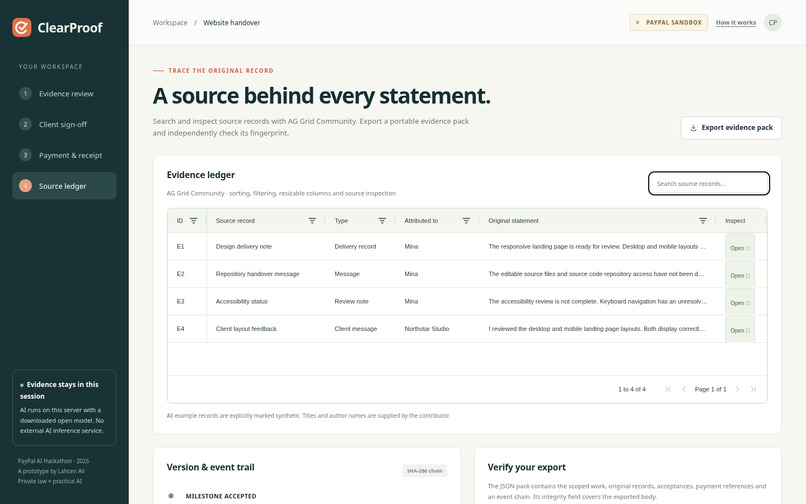Screen dimensions: 806x504
Task: Open the Source record column filter menu
Action: click(312, 221)
